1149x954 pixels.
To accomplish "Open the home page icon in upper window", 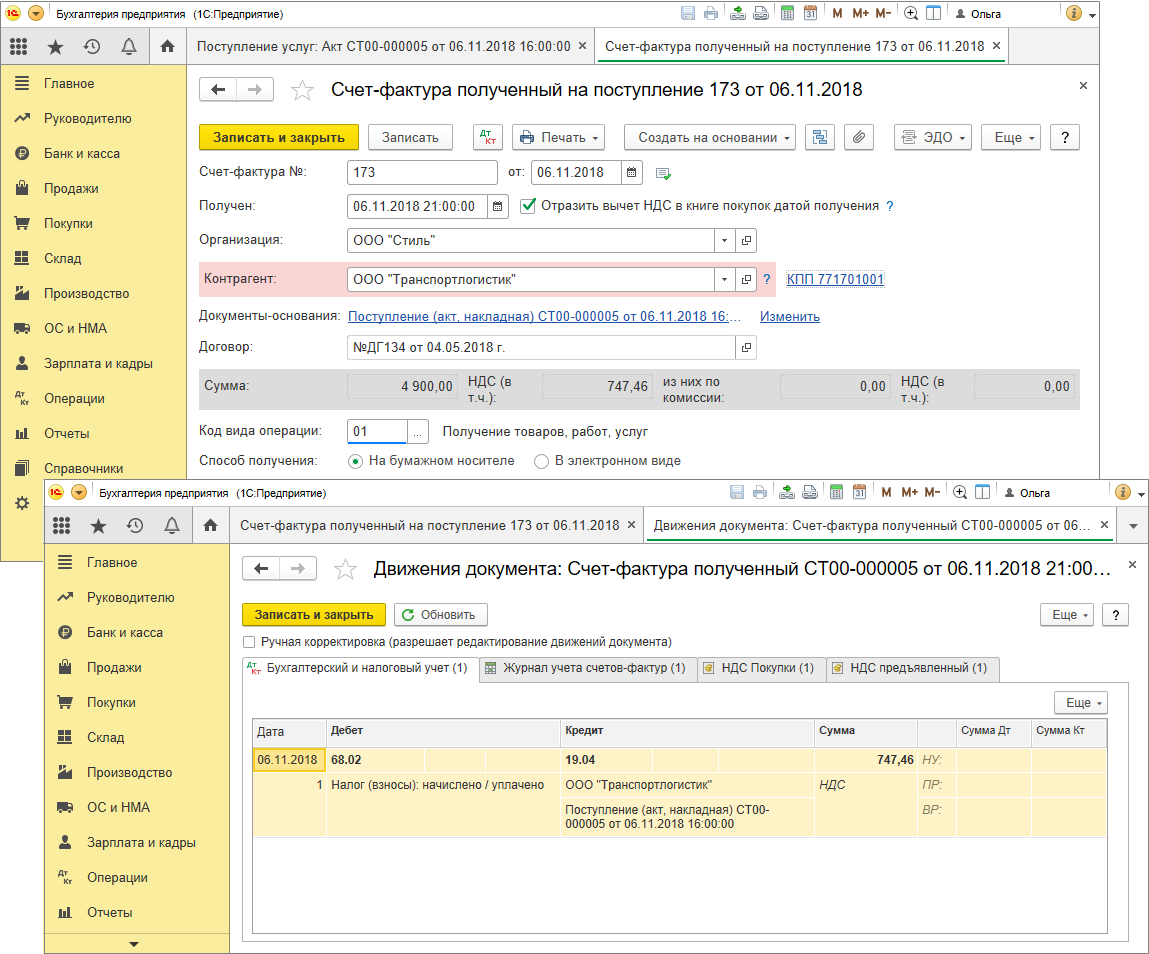I will tap(167, 47).
